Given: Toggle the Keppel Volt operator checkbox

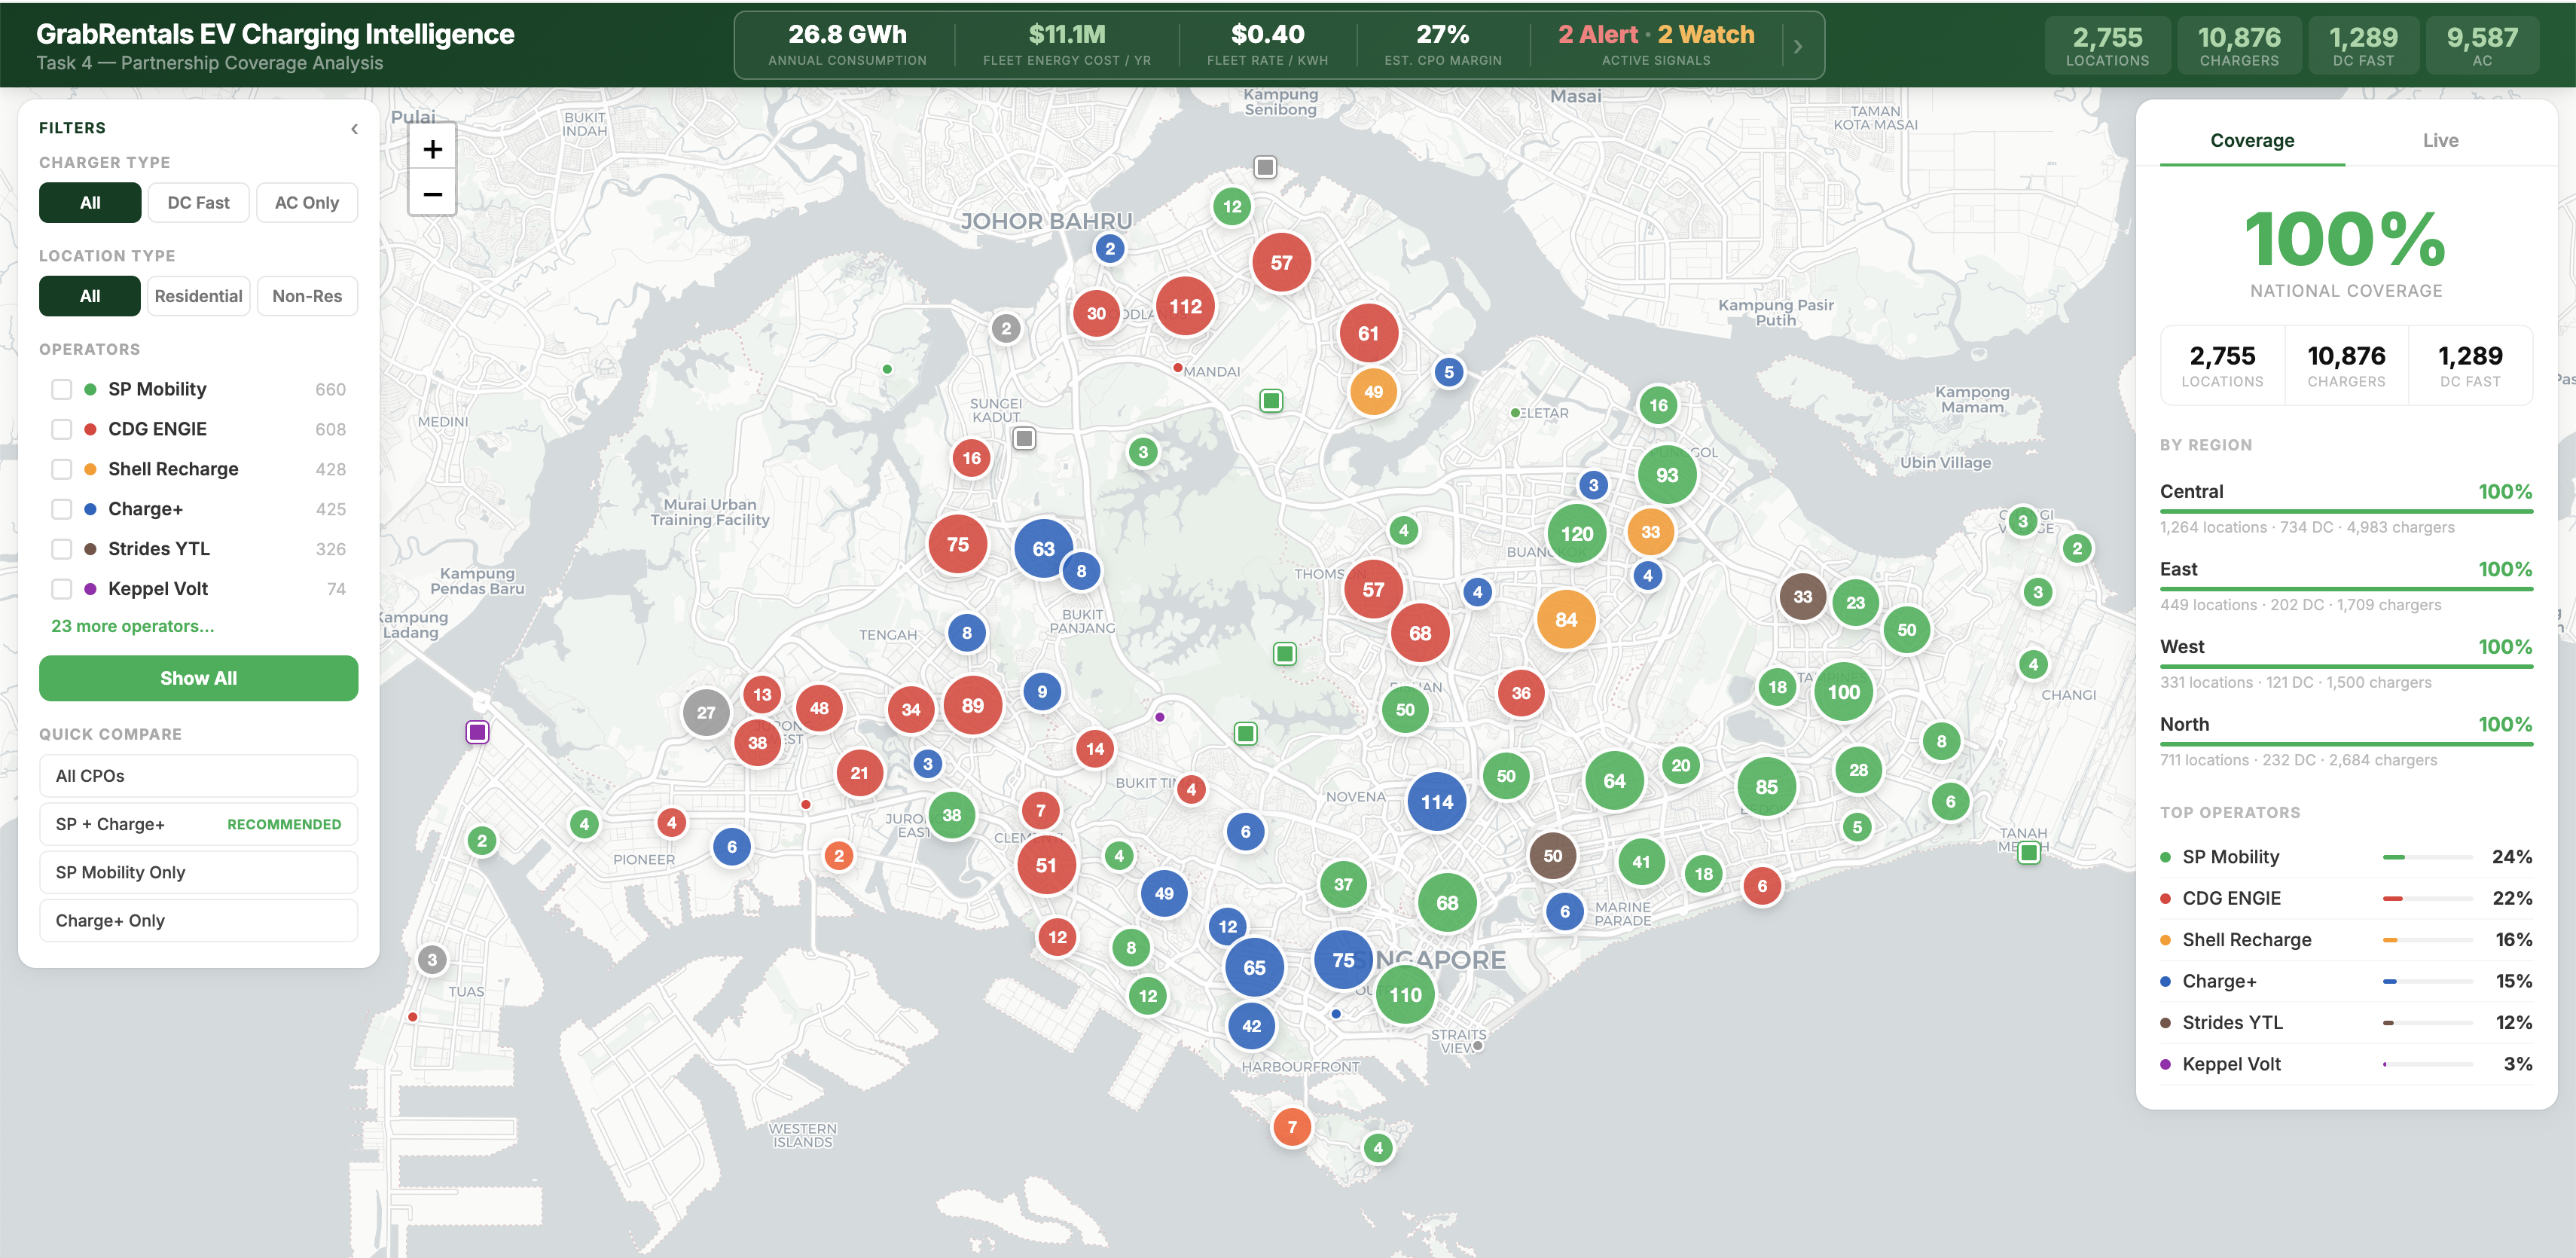Looking at the screenshot, I should tap(62, 589).
